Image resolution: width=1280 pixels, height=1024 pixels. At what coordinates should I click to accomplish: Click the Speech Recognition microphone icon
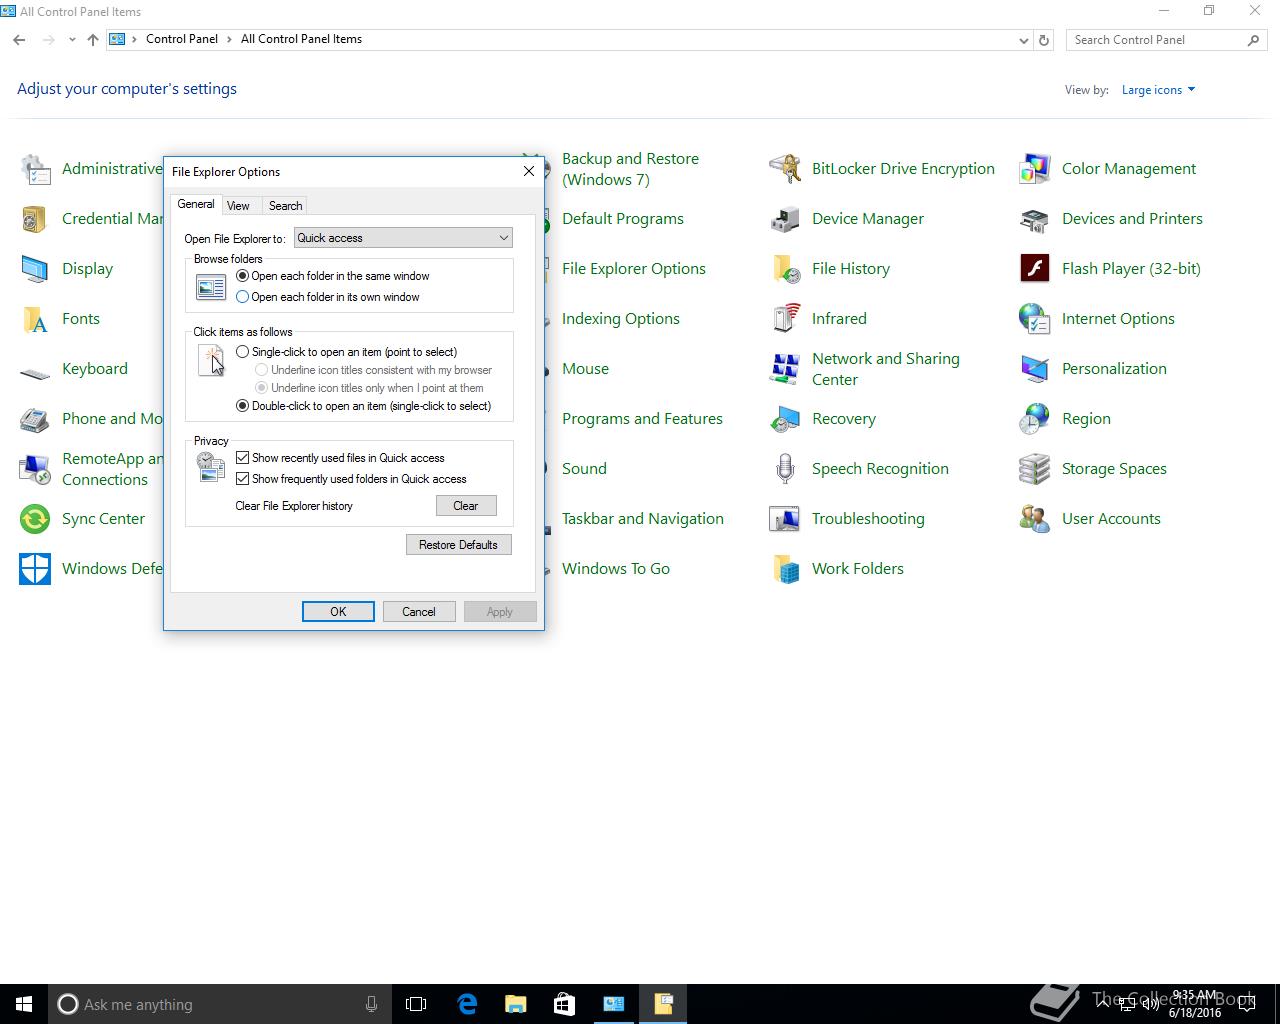point(785,469)
